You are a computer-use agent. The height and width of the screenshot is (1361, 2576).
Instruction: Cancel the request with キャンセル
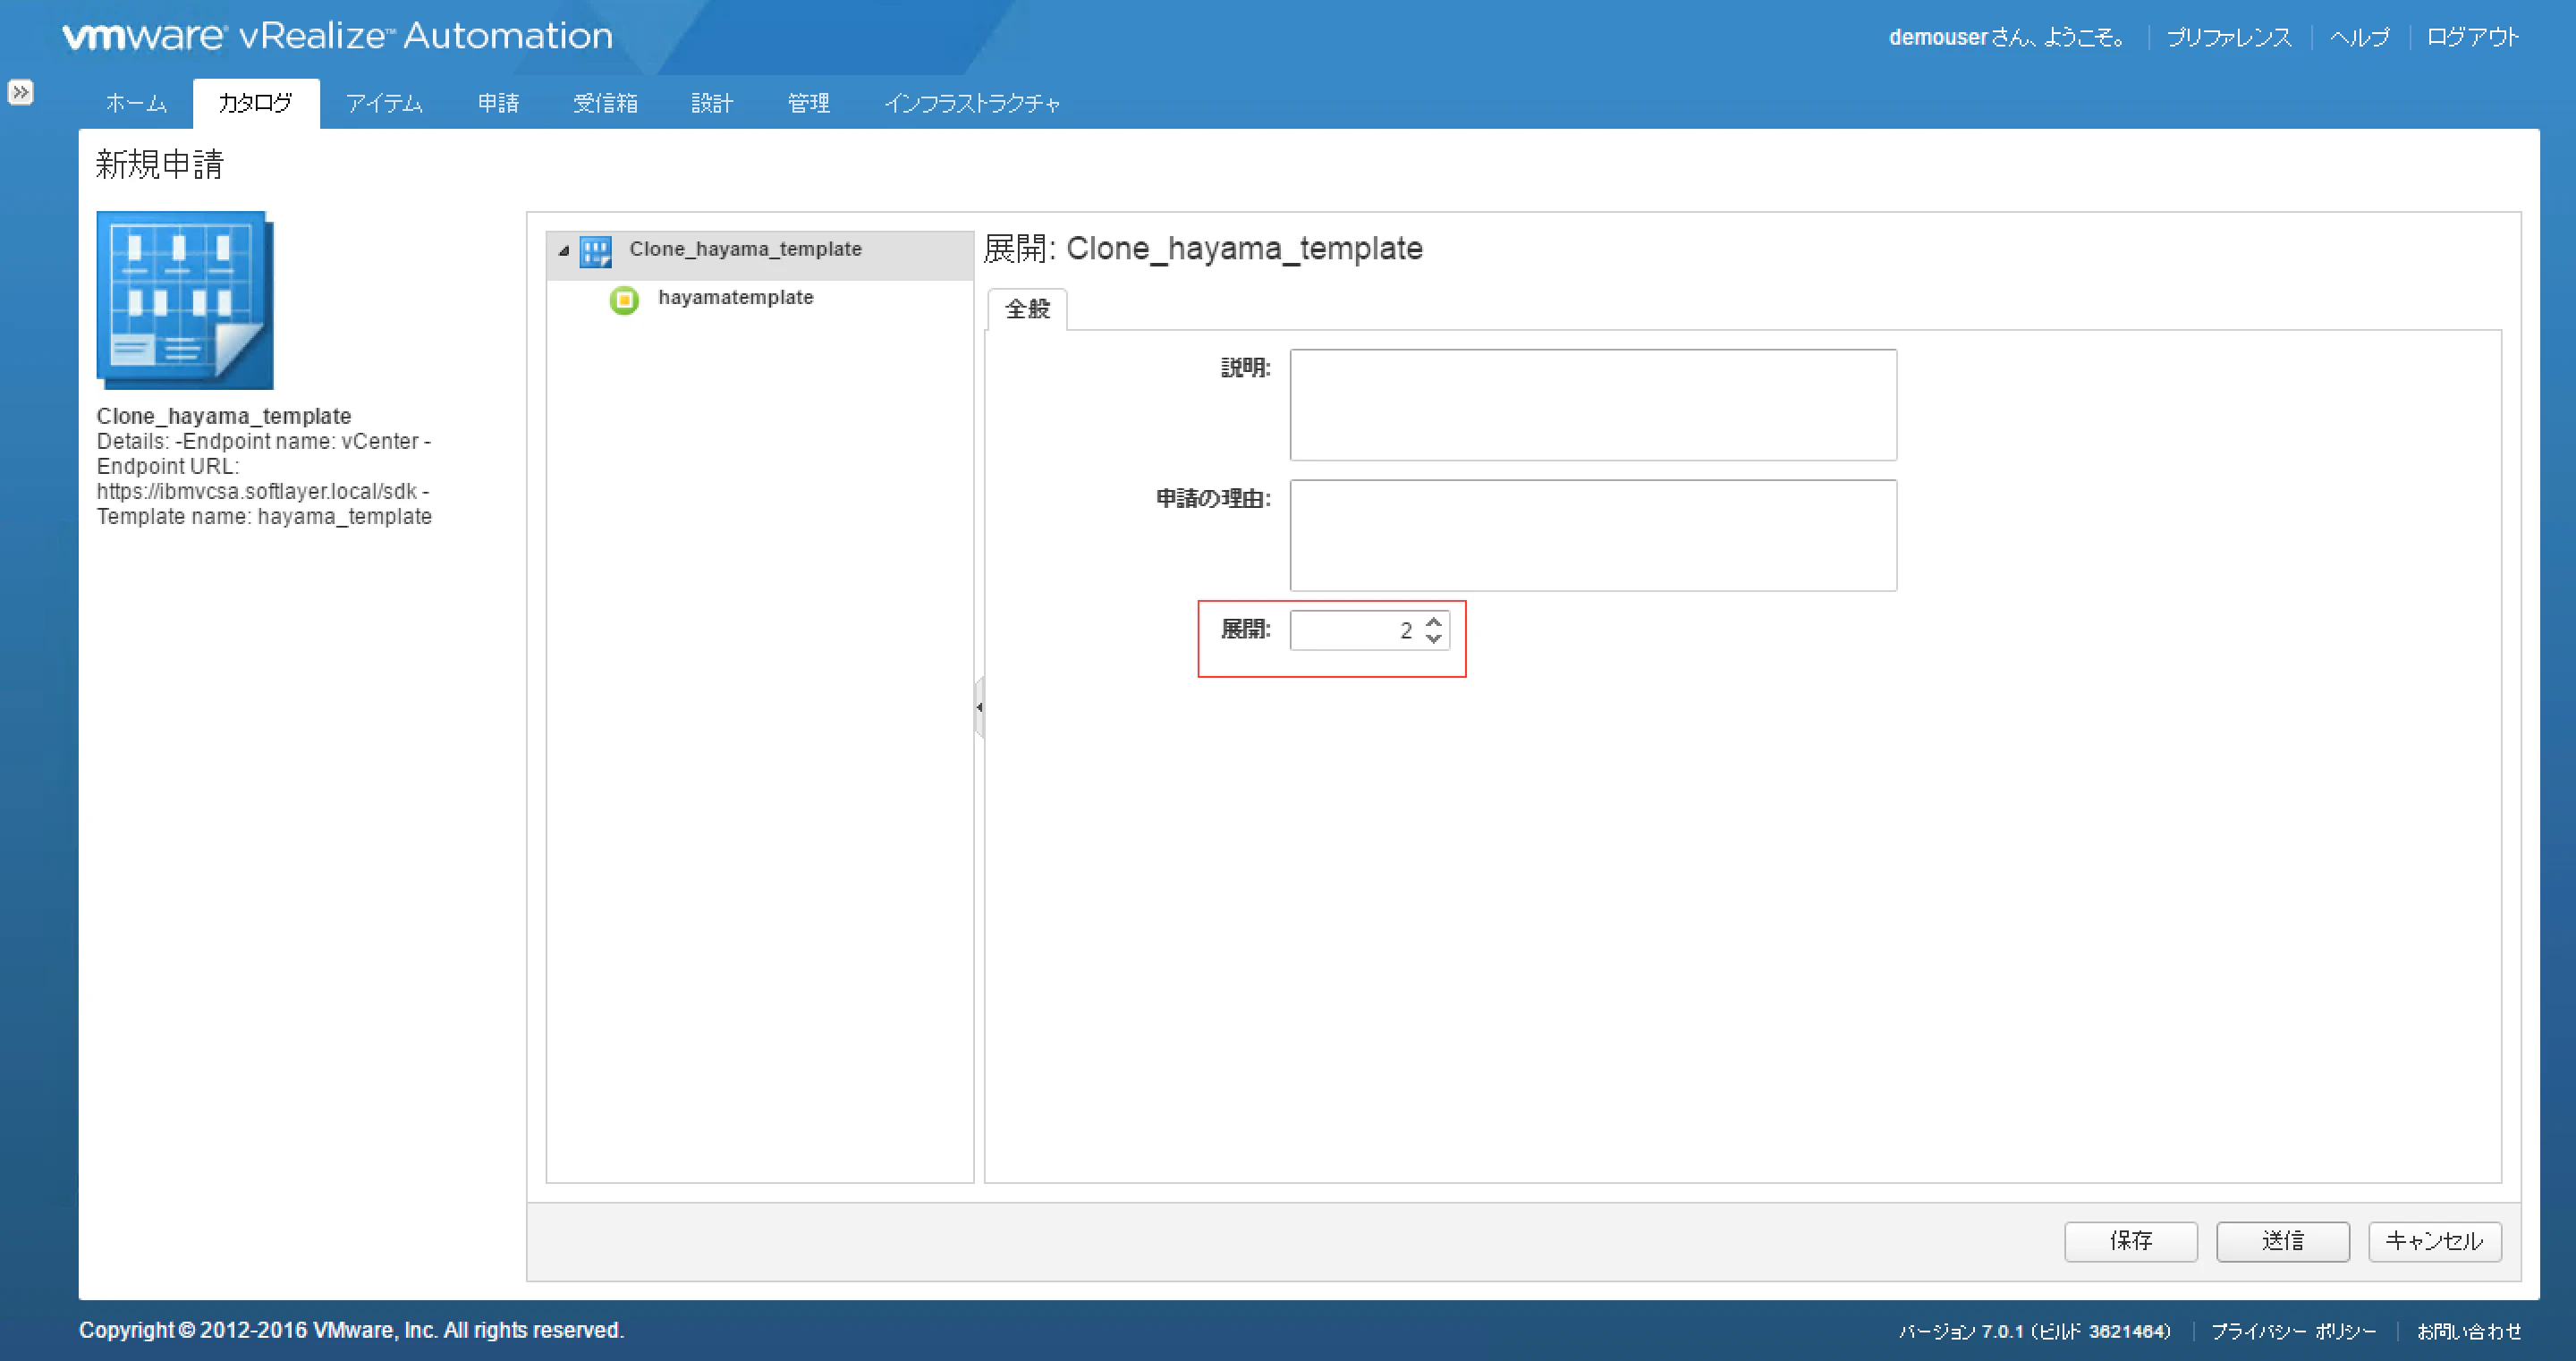point(2434,1241)
